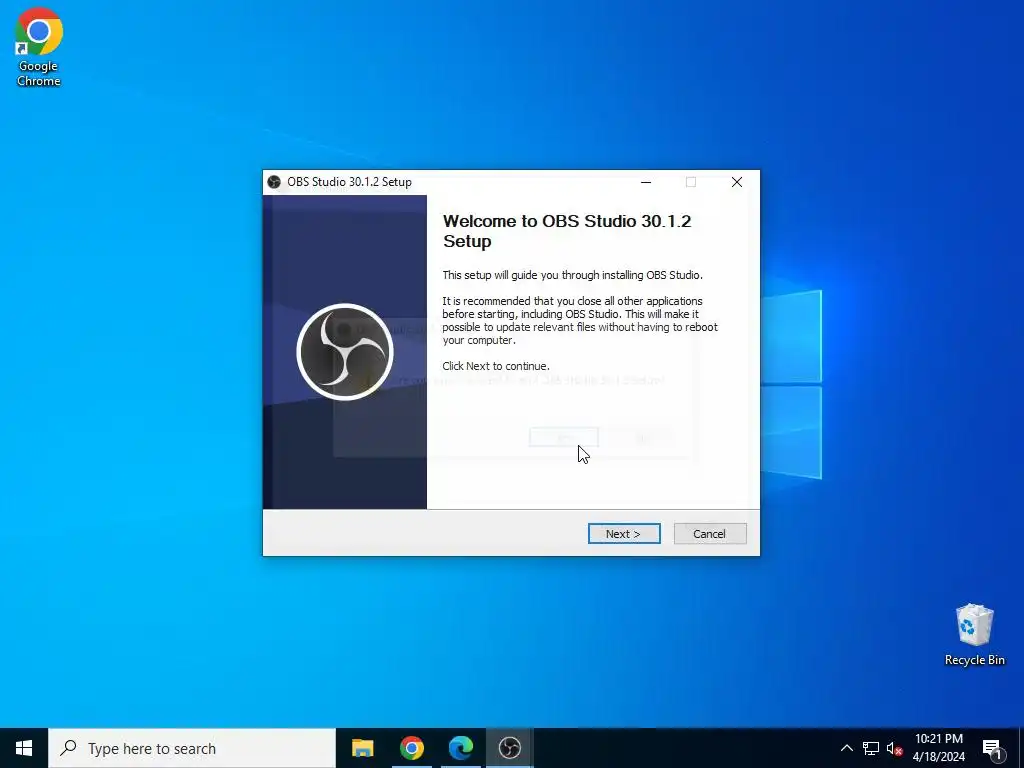Open the notification center icon

(x=992, y=749)
